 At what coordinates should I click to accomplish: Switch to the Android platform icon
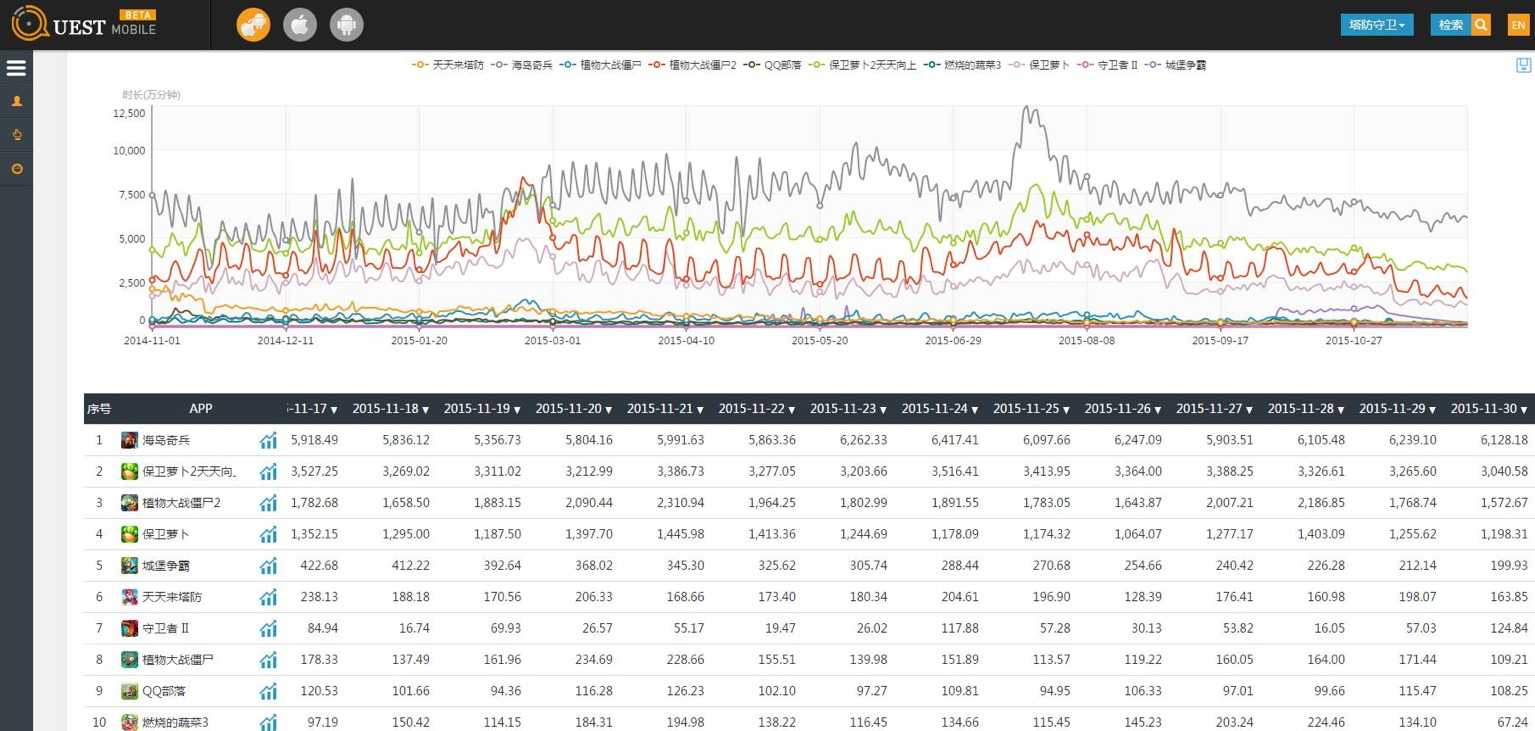point(347,25)
